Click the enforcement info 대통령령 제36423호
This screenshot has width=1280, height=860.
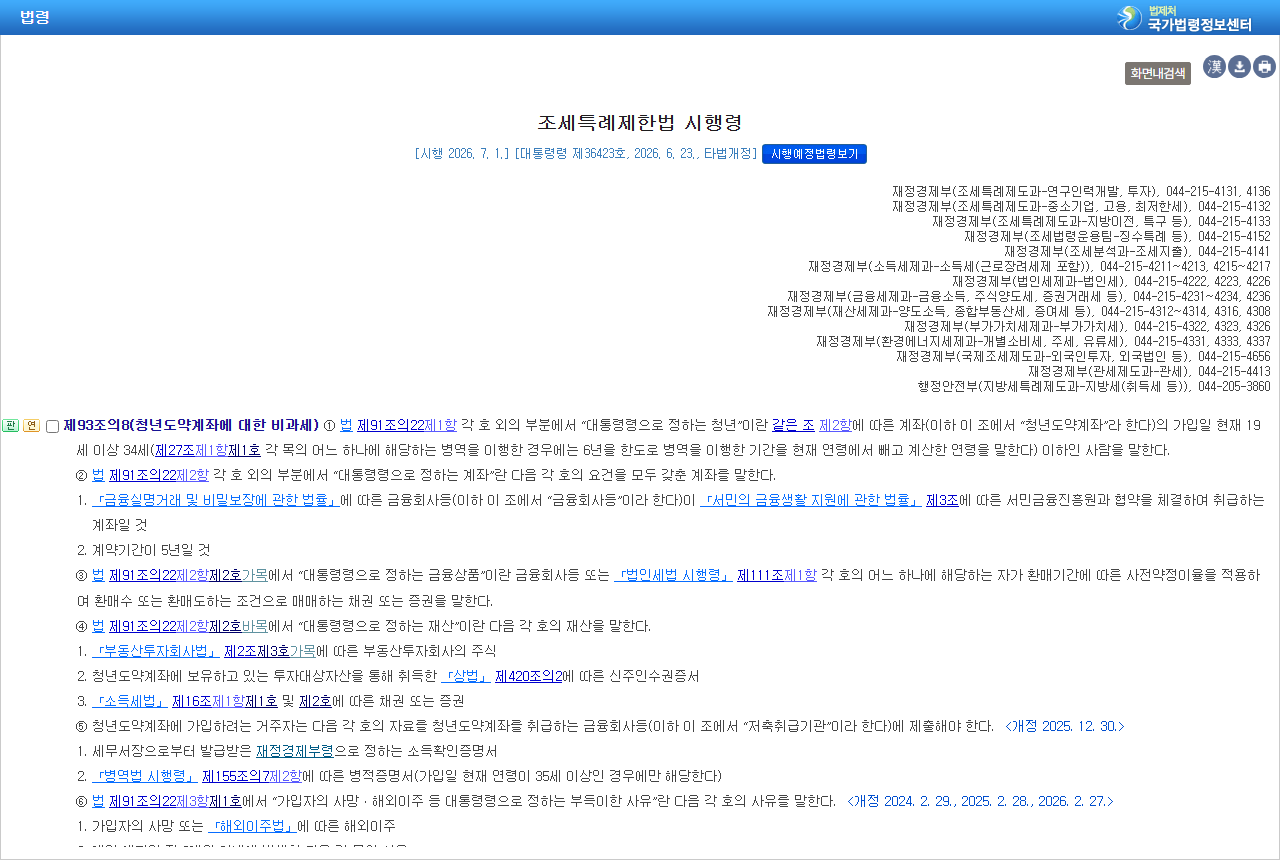[572, 154]
